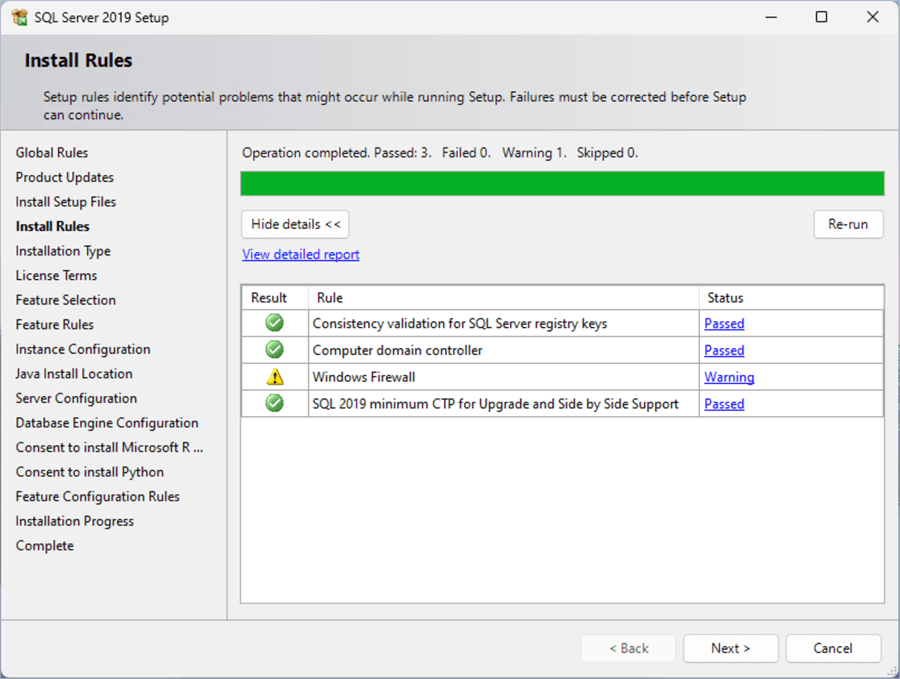Select Feature Selection step in sidebar
Viewport: 900px width, 679px height.
[65, 300]
